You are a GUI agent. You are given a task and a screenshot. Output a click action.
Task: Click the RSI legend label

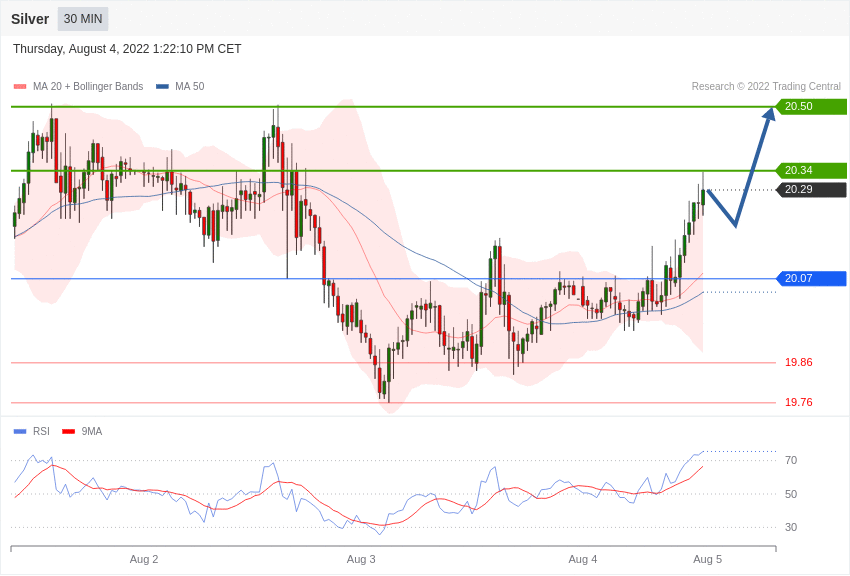41,431
